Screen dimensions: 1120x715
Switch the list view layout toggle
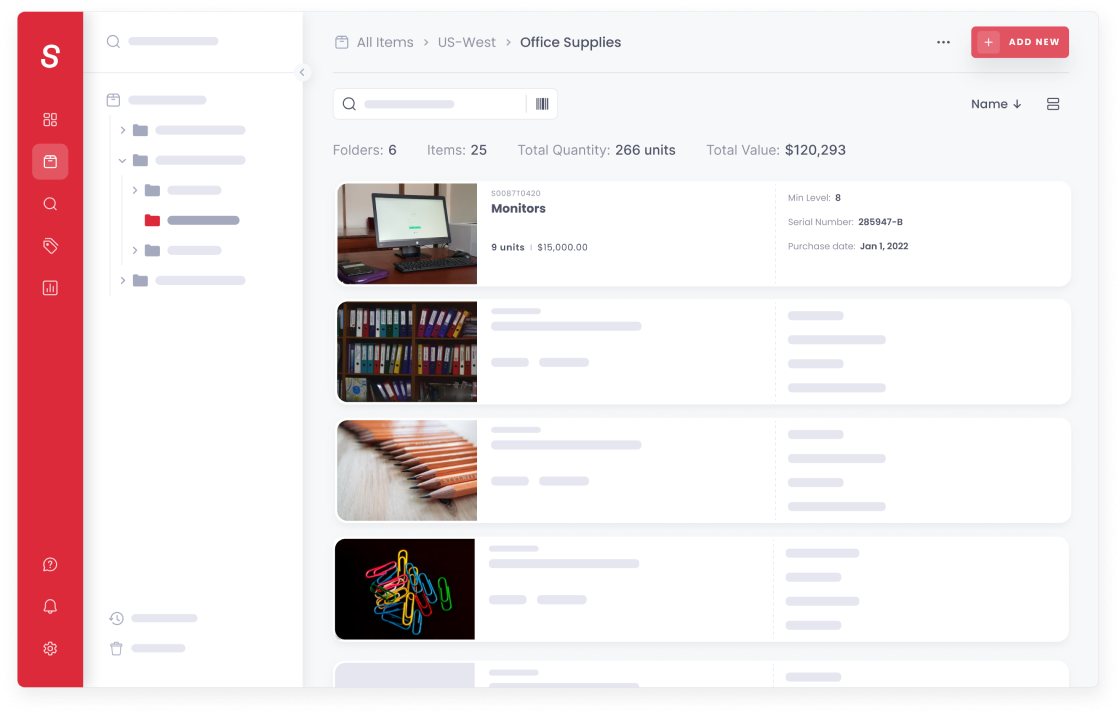coord(1053,104)
